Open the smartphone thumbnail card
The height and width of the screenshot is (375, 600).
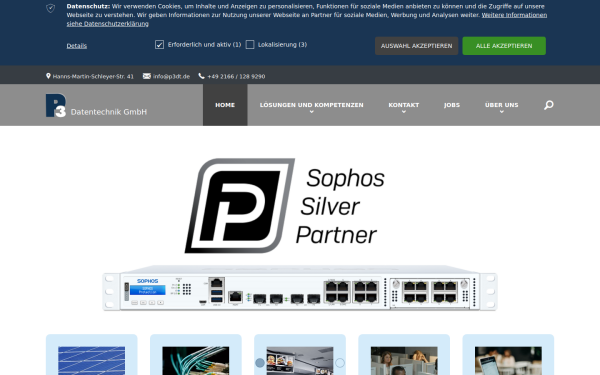click(x=508, y=360)
